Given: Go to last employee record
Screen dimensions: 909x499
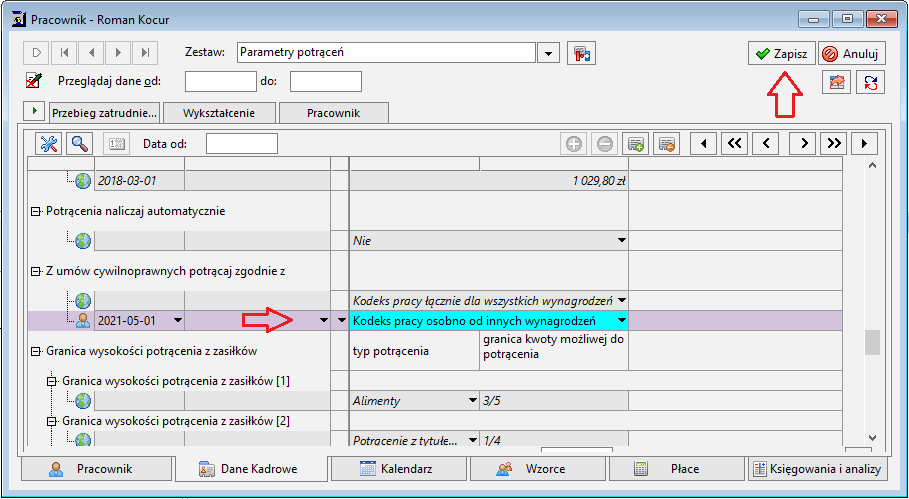Looking at the screenshot, I should pyautogui.click(x=145, y=53).
